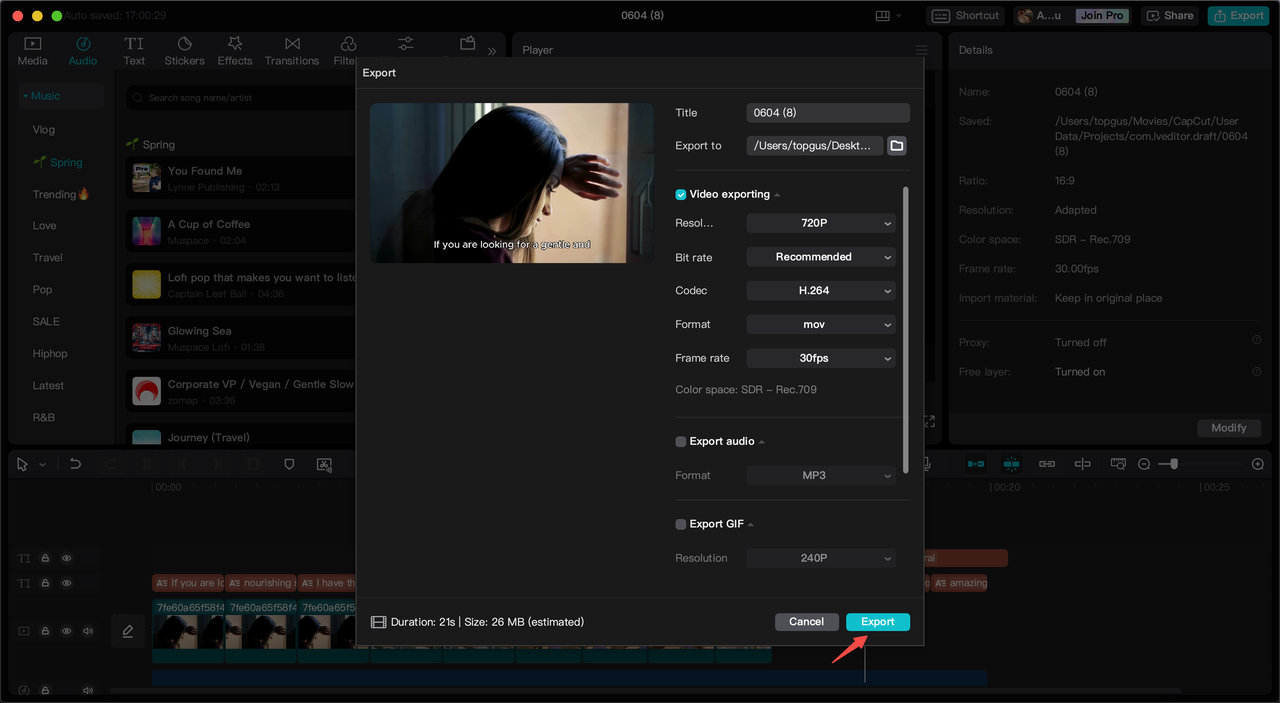This screenshot has width=1280, height=703.
Task: Open the Codec H.264 dropdown
Action: pos(821,290)
